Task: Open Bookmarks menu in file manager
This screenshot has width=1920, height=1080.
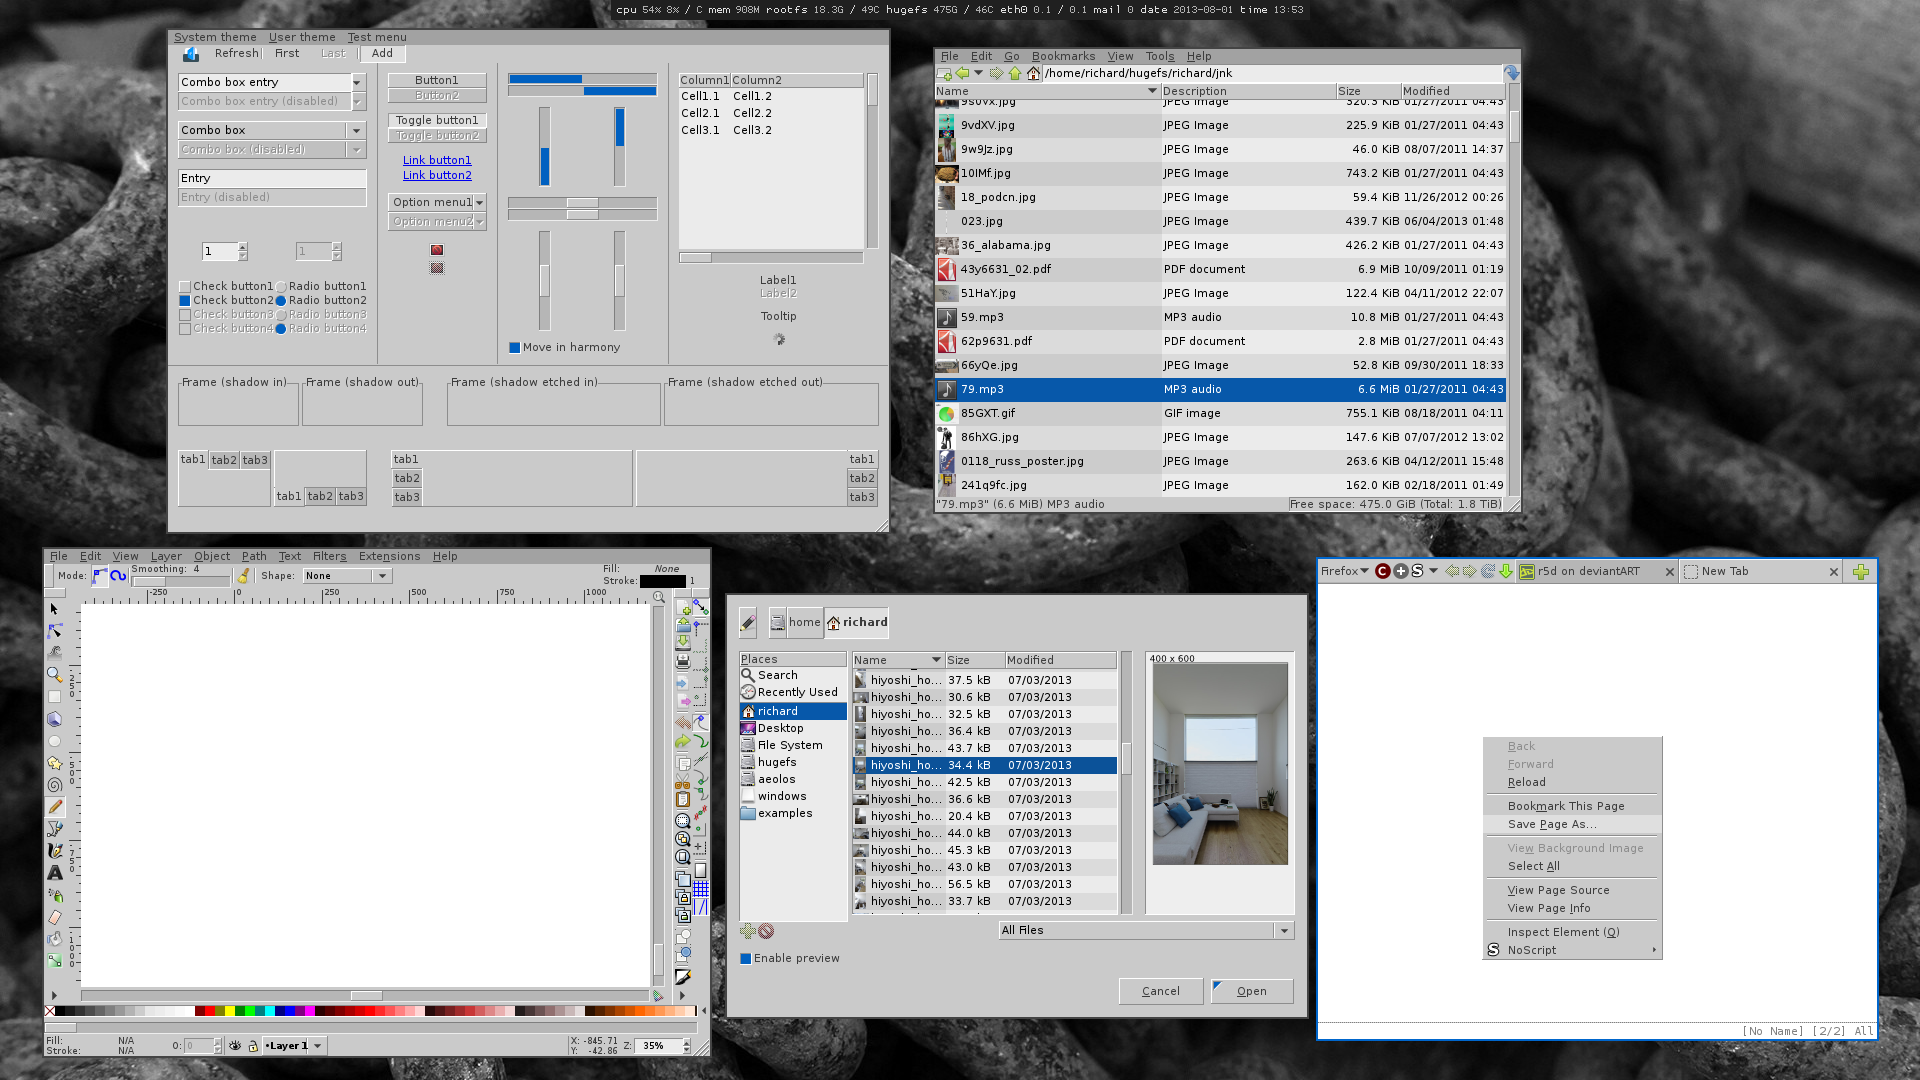Action: [x=1063, y=56]
